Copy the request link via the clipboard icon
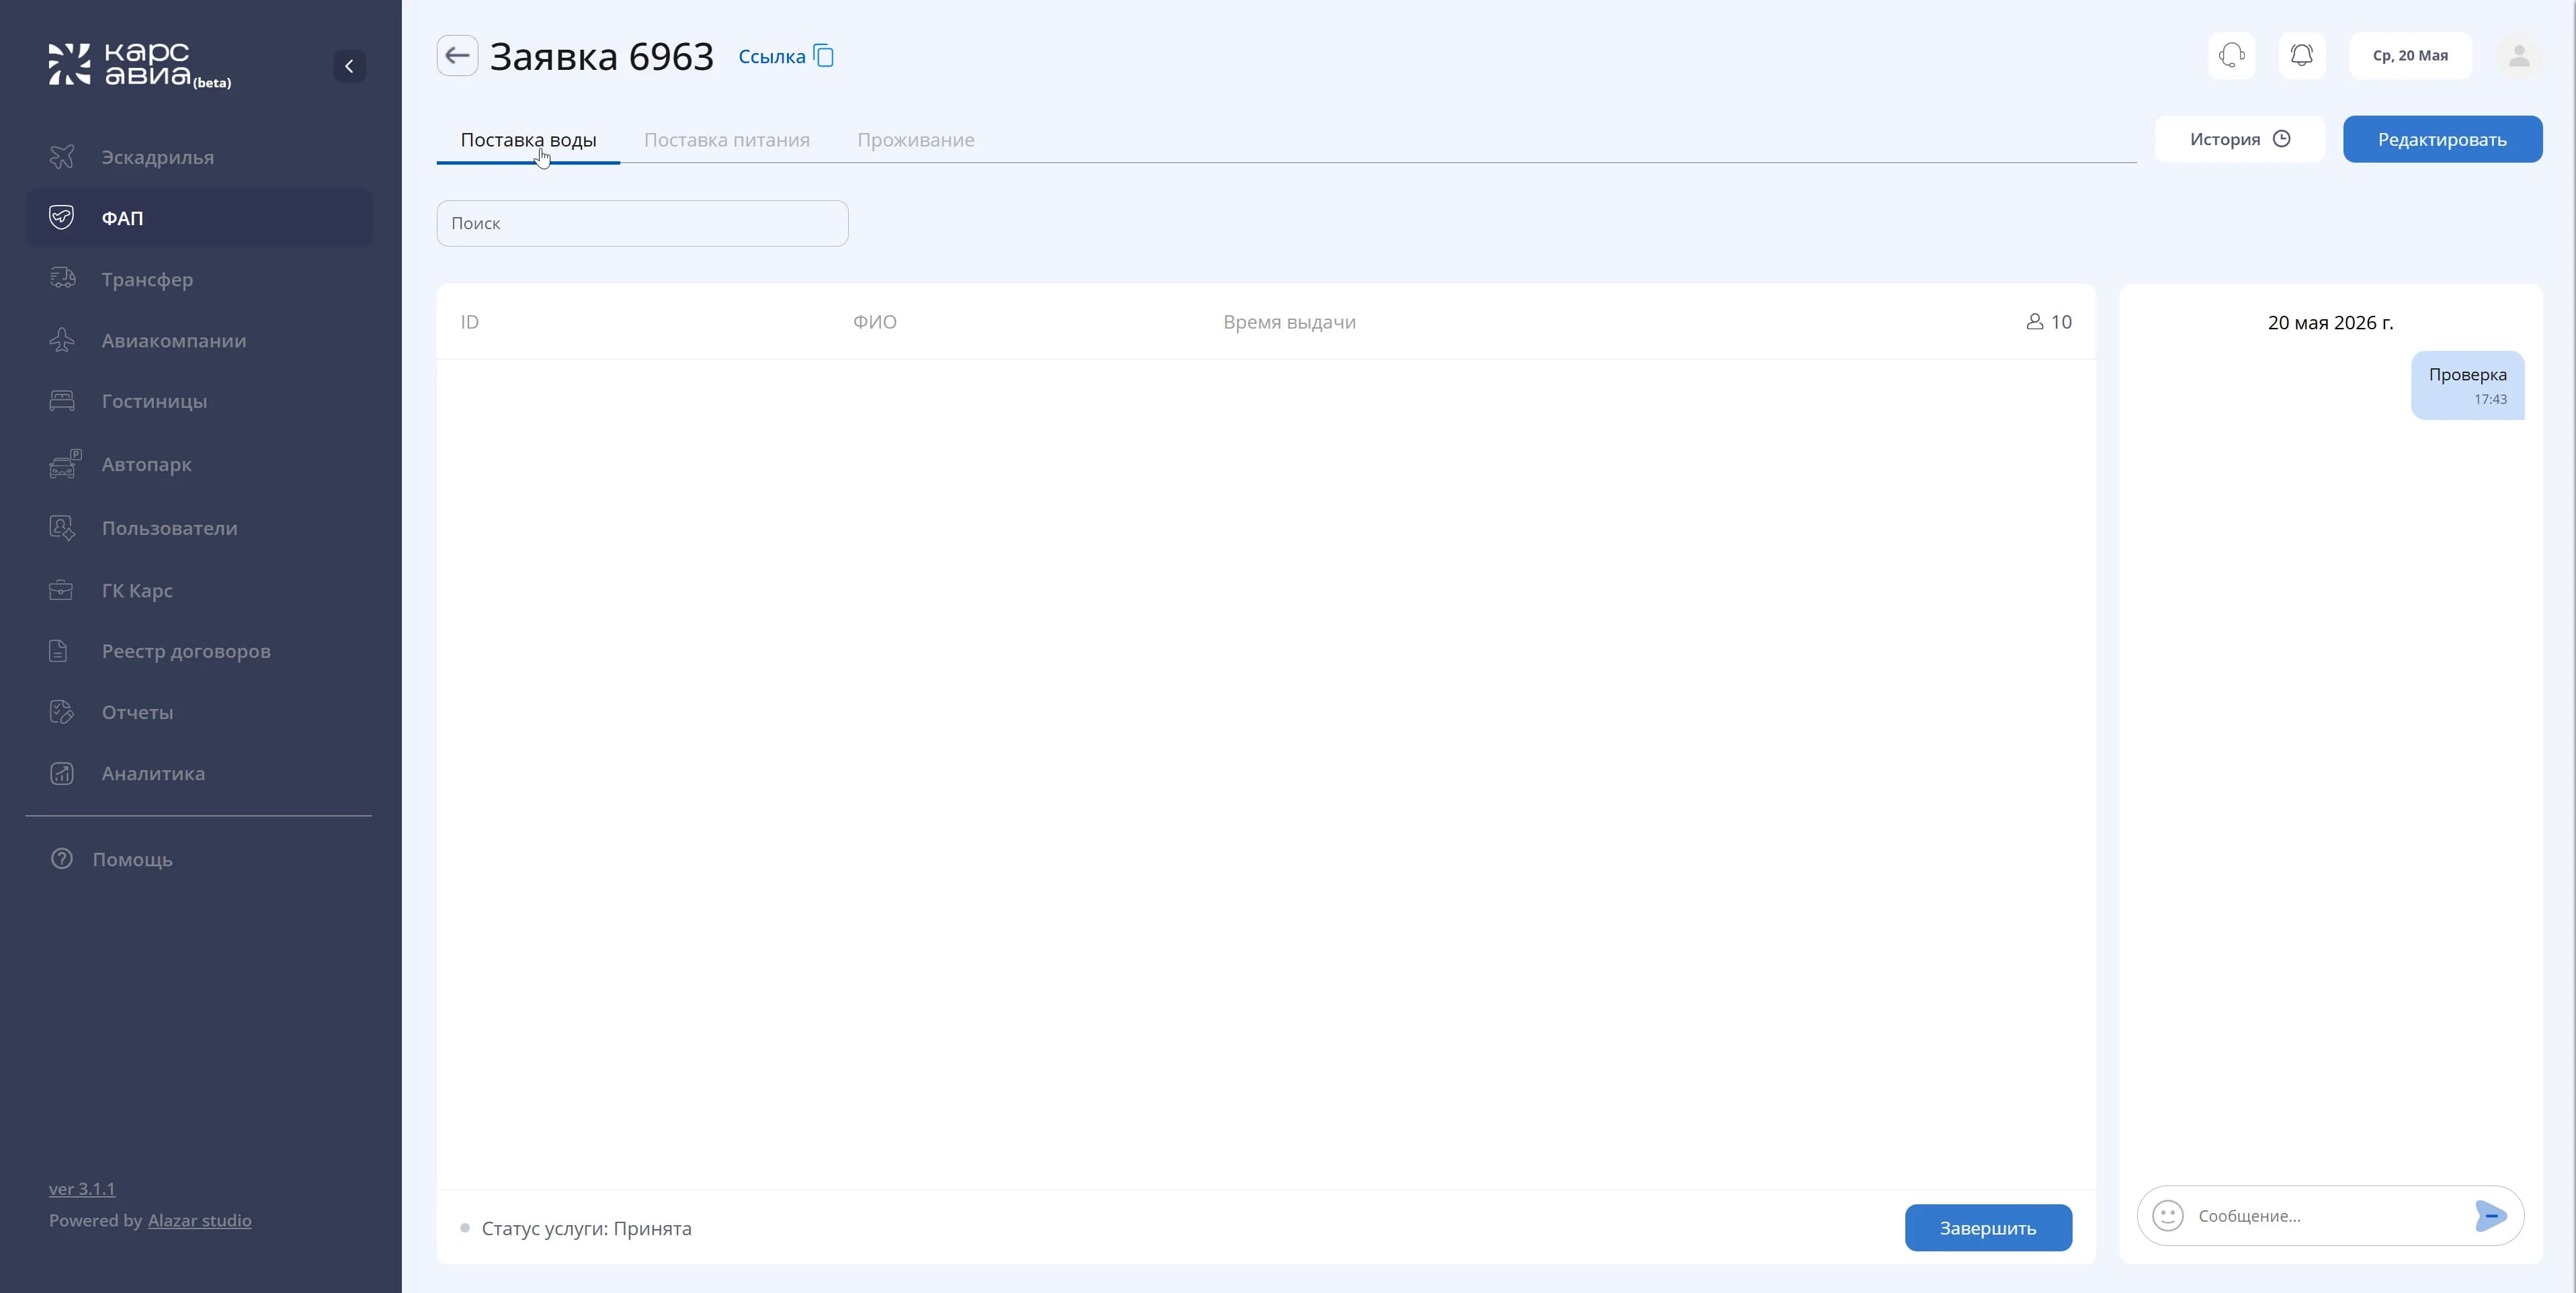Viewport: 2576px width, 1293px height. (824, 56)
